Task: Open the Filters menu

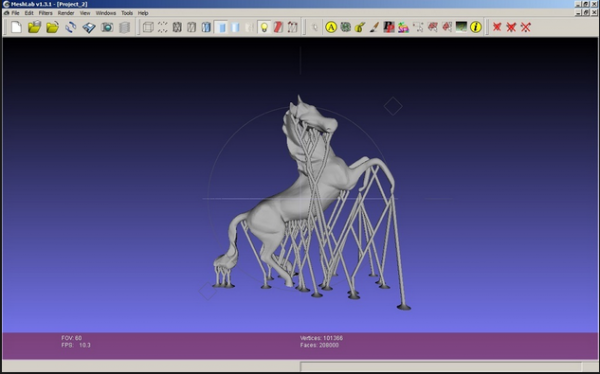Action: [x=46, y=13]
